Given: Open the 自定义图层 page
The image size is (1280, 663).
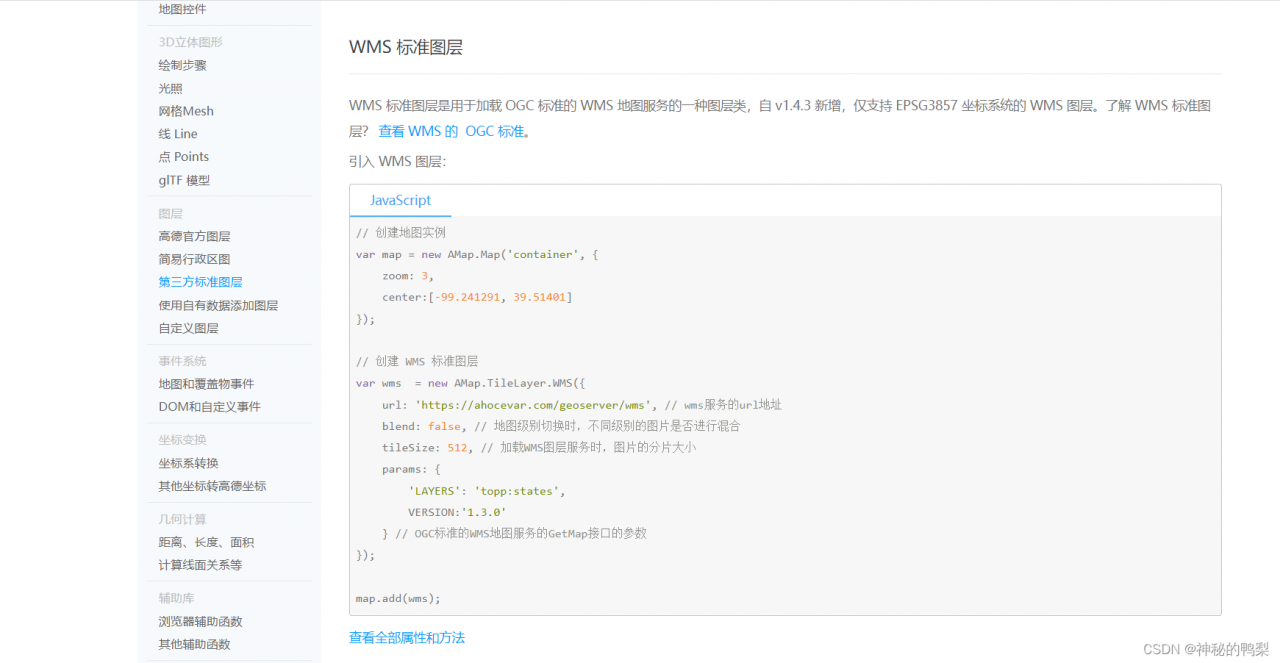Looking at the screenshot, I should coord(188,328).
